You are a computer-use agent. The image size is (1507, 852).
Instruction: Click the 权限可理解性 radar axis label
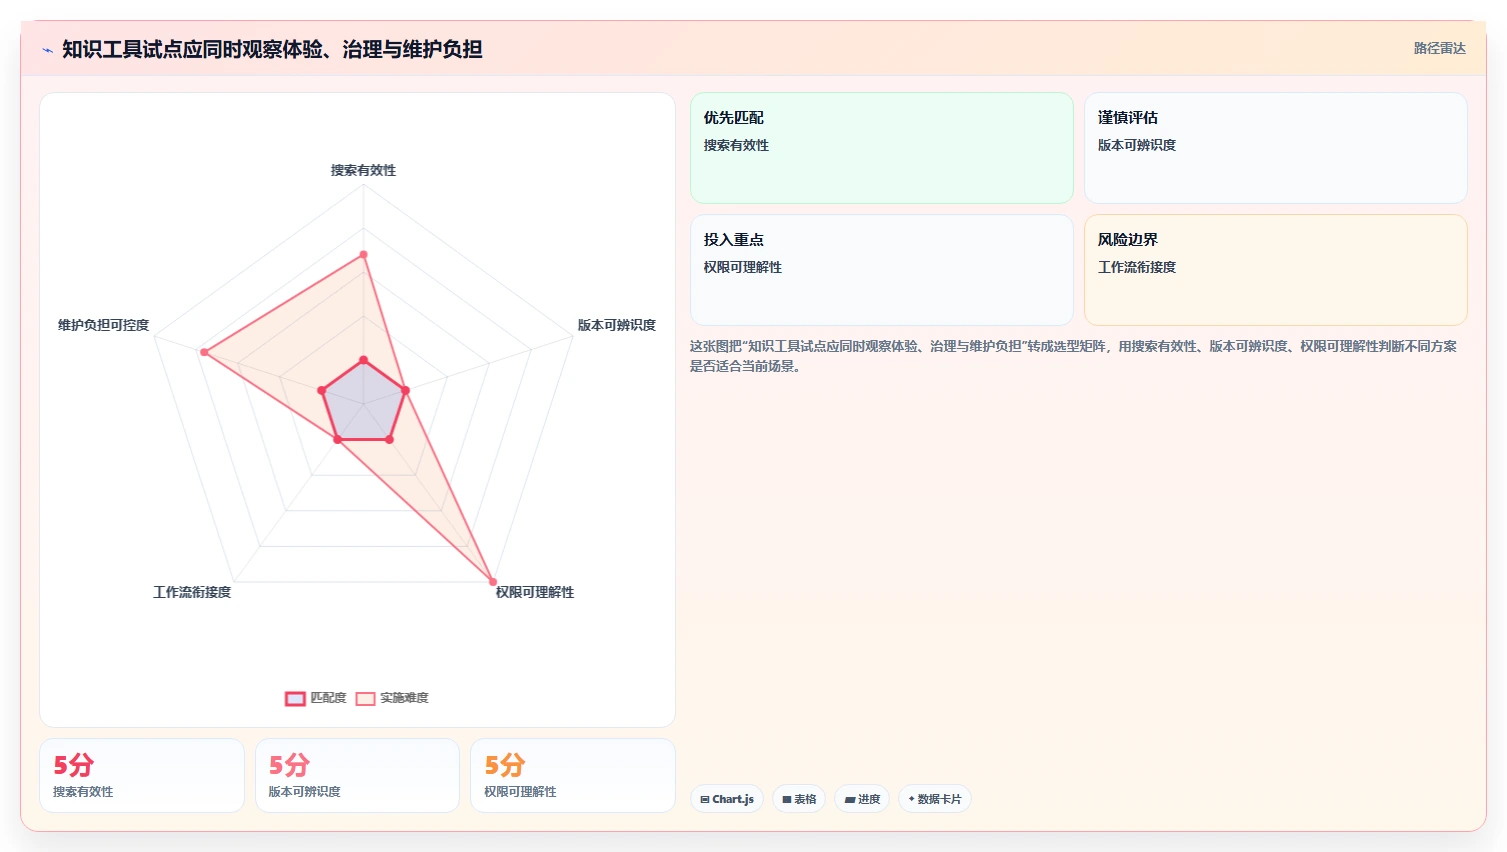point(535,592)
